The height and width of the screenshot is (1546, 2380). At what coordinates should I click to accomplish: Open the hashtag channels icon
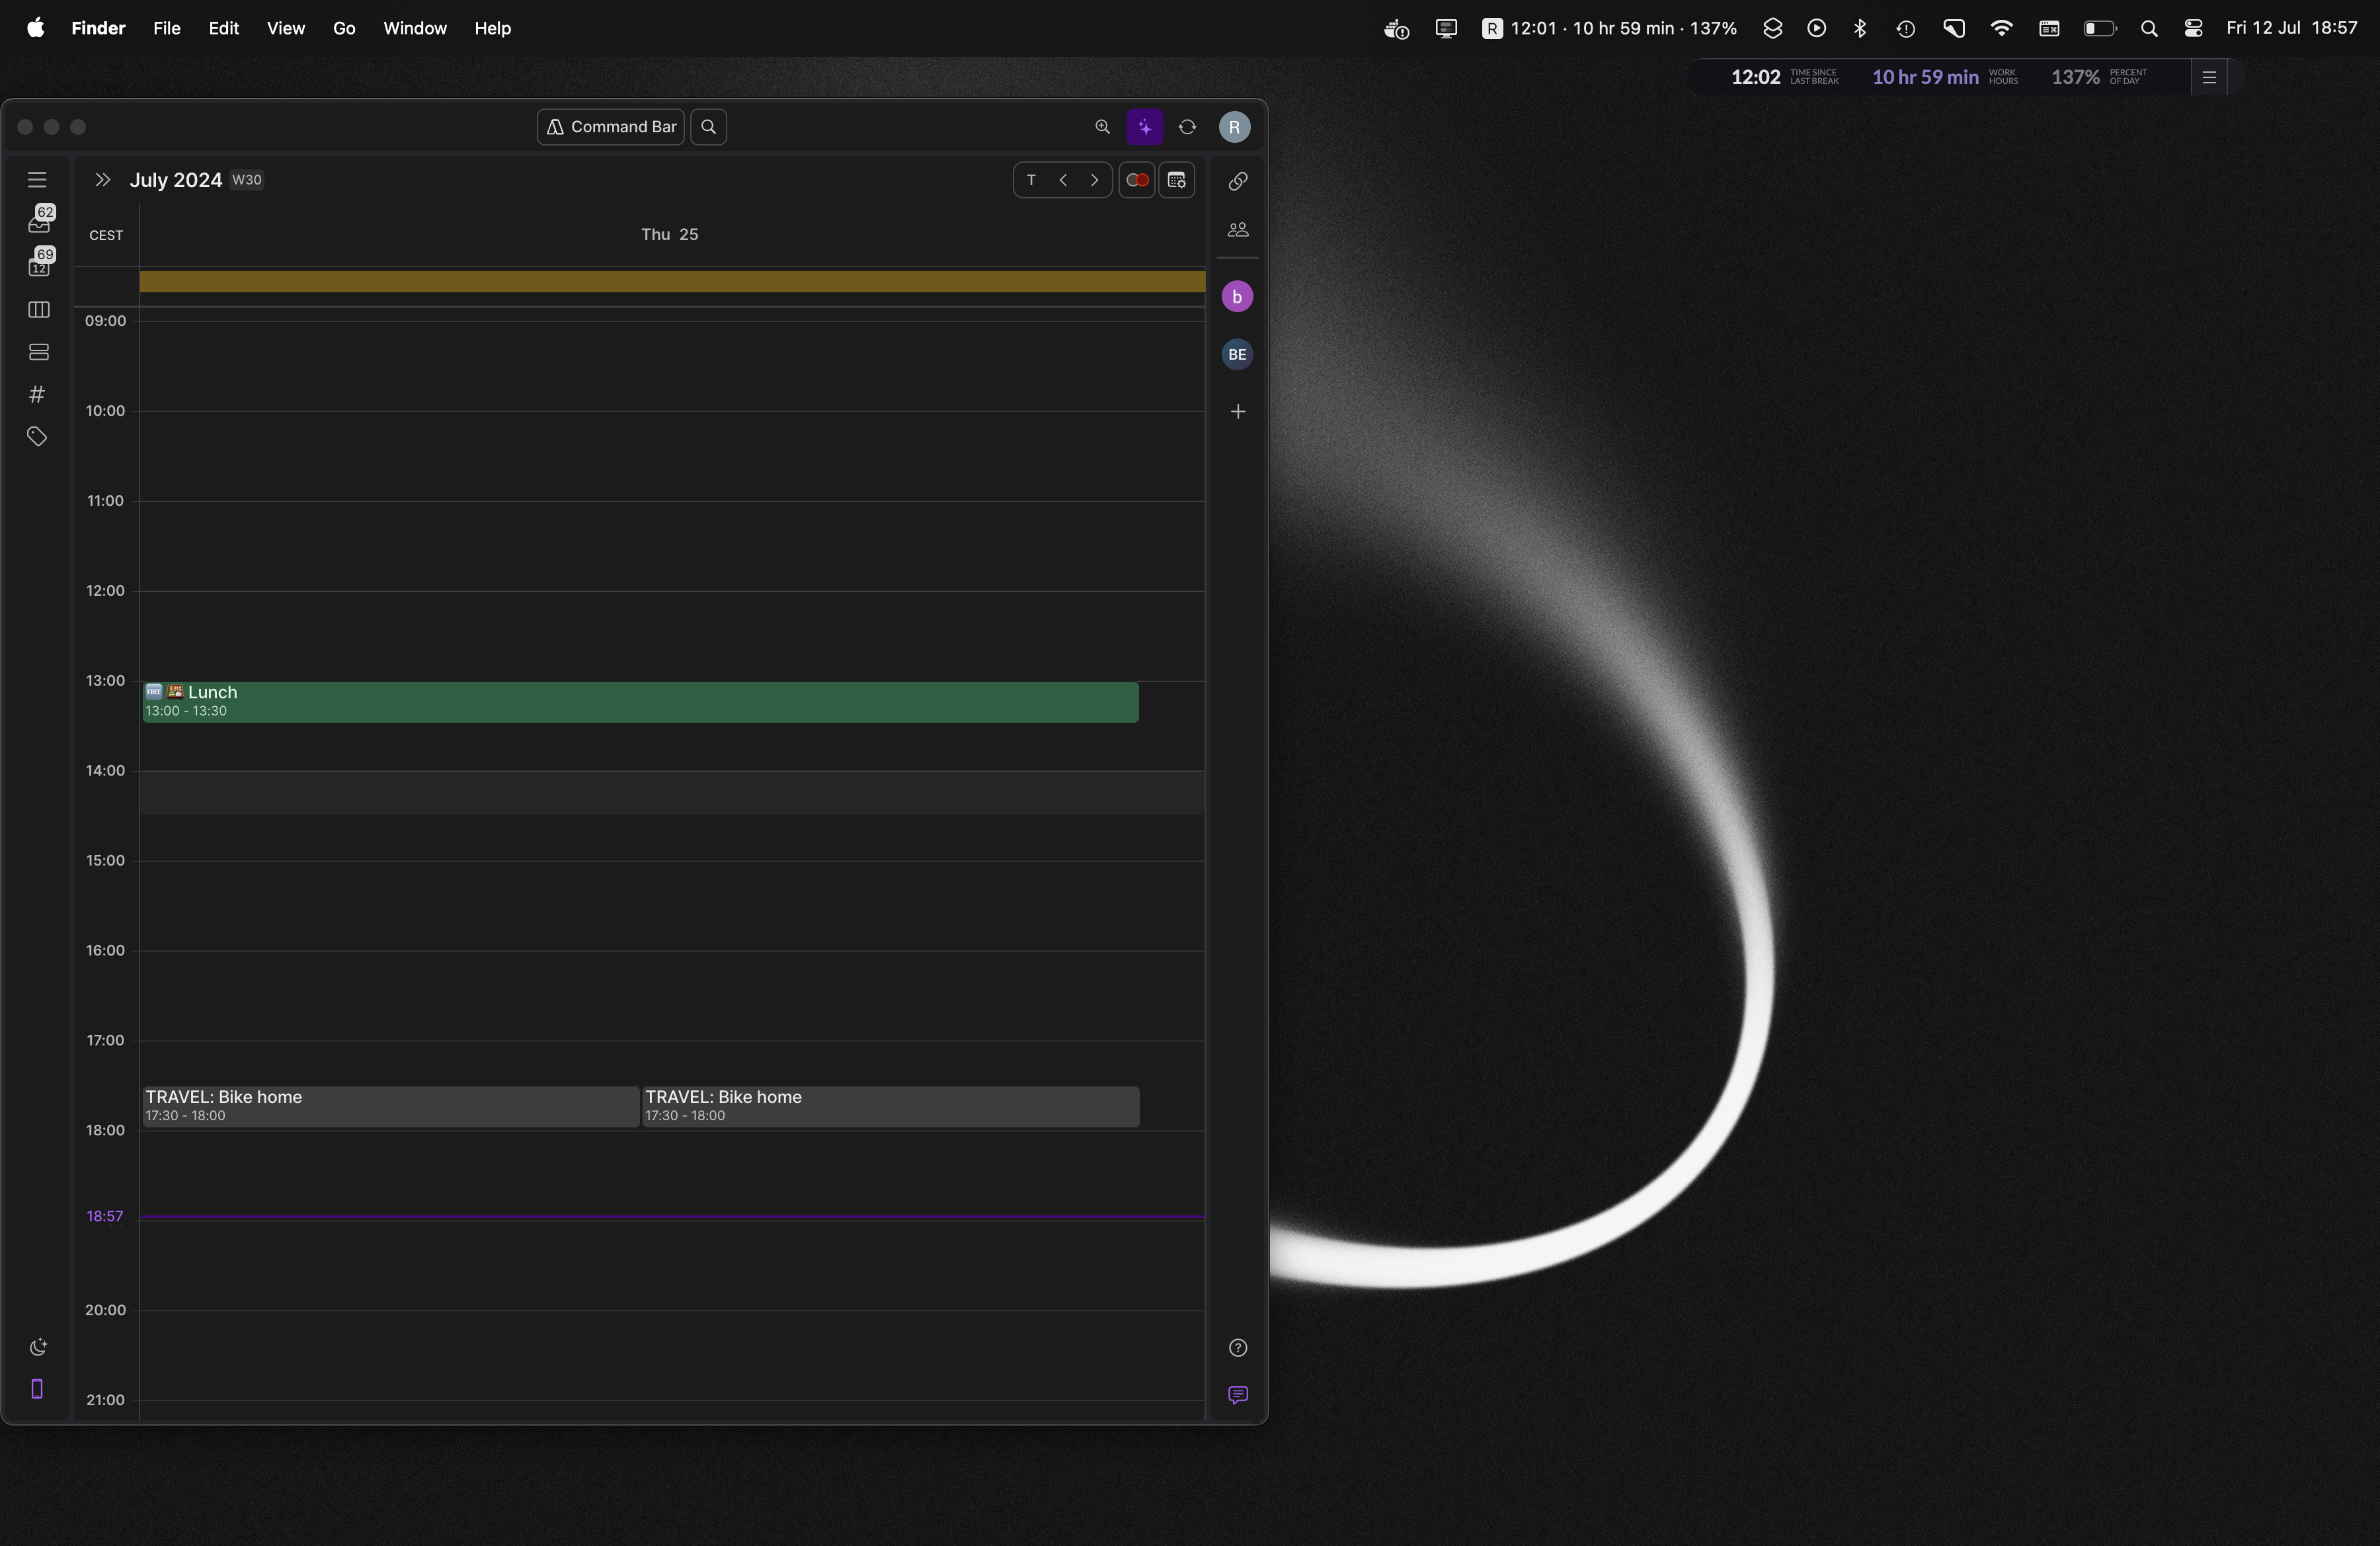click(x=37, y=394)
